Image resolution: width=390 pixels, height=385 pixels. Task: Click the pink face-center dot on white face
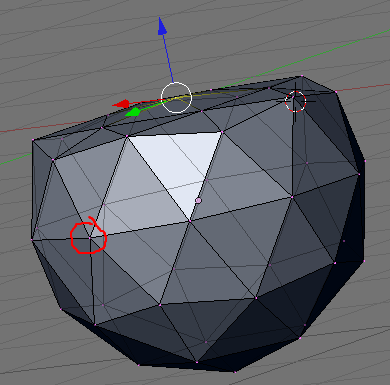pyautogui.click(x=199, y=200)
